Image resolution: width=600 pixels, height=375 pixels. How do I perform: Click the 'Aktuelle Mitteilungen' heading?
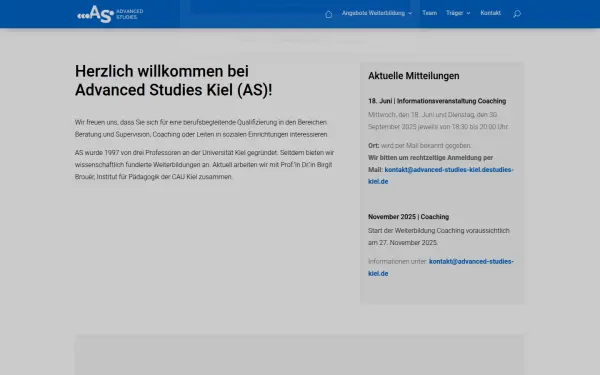414,76
